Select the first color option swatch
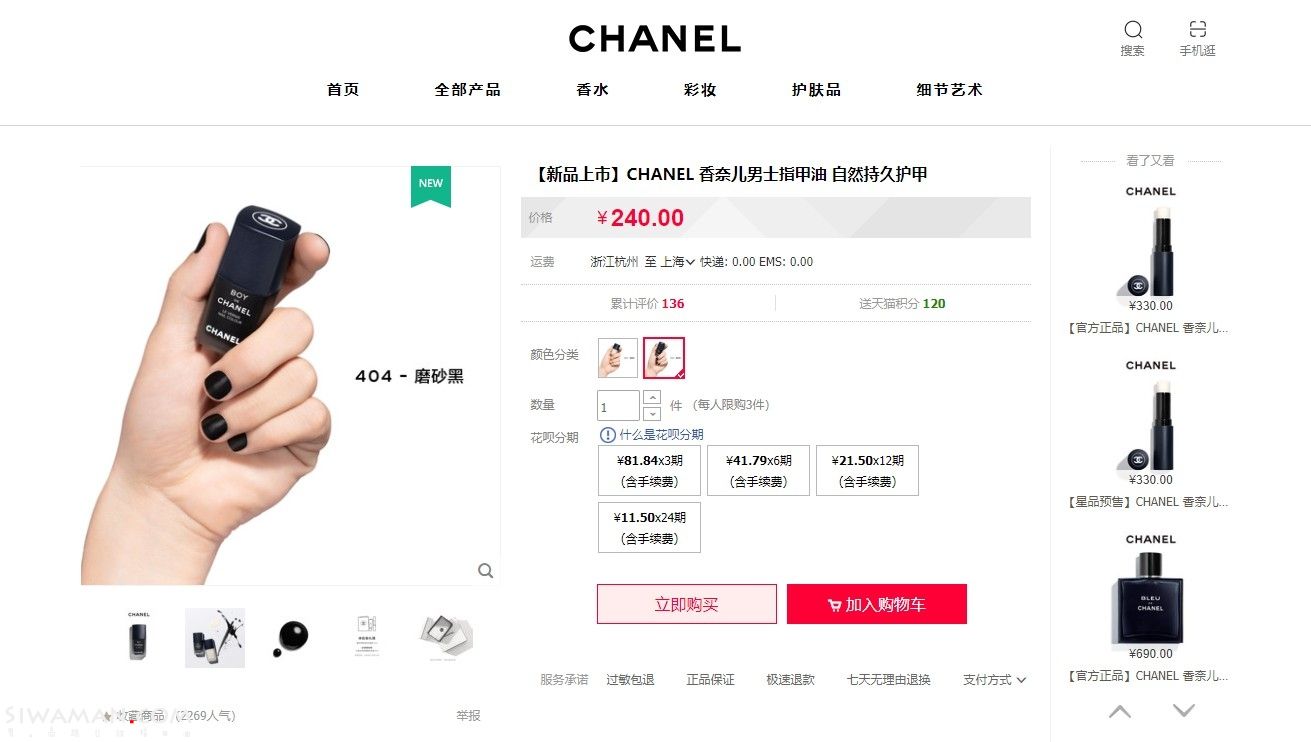 (x=618, y=358)
